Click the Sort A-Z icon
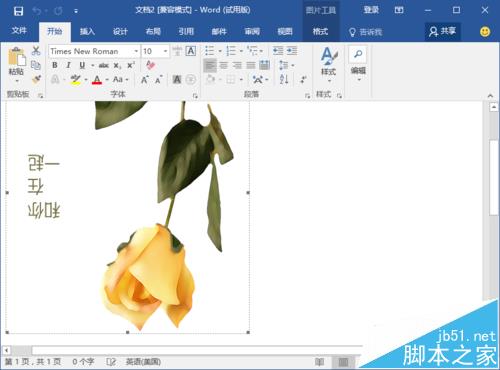The image size is (500, 370). [x=284, y=79]
